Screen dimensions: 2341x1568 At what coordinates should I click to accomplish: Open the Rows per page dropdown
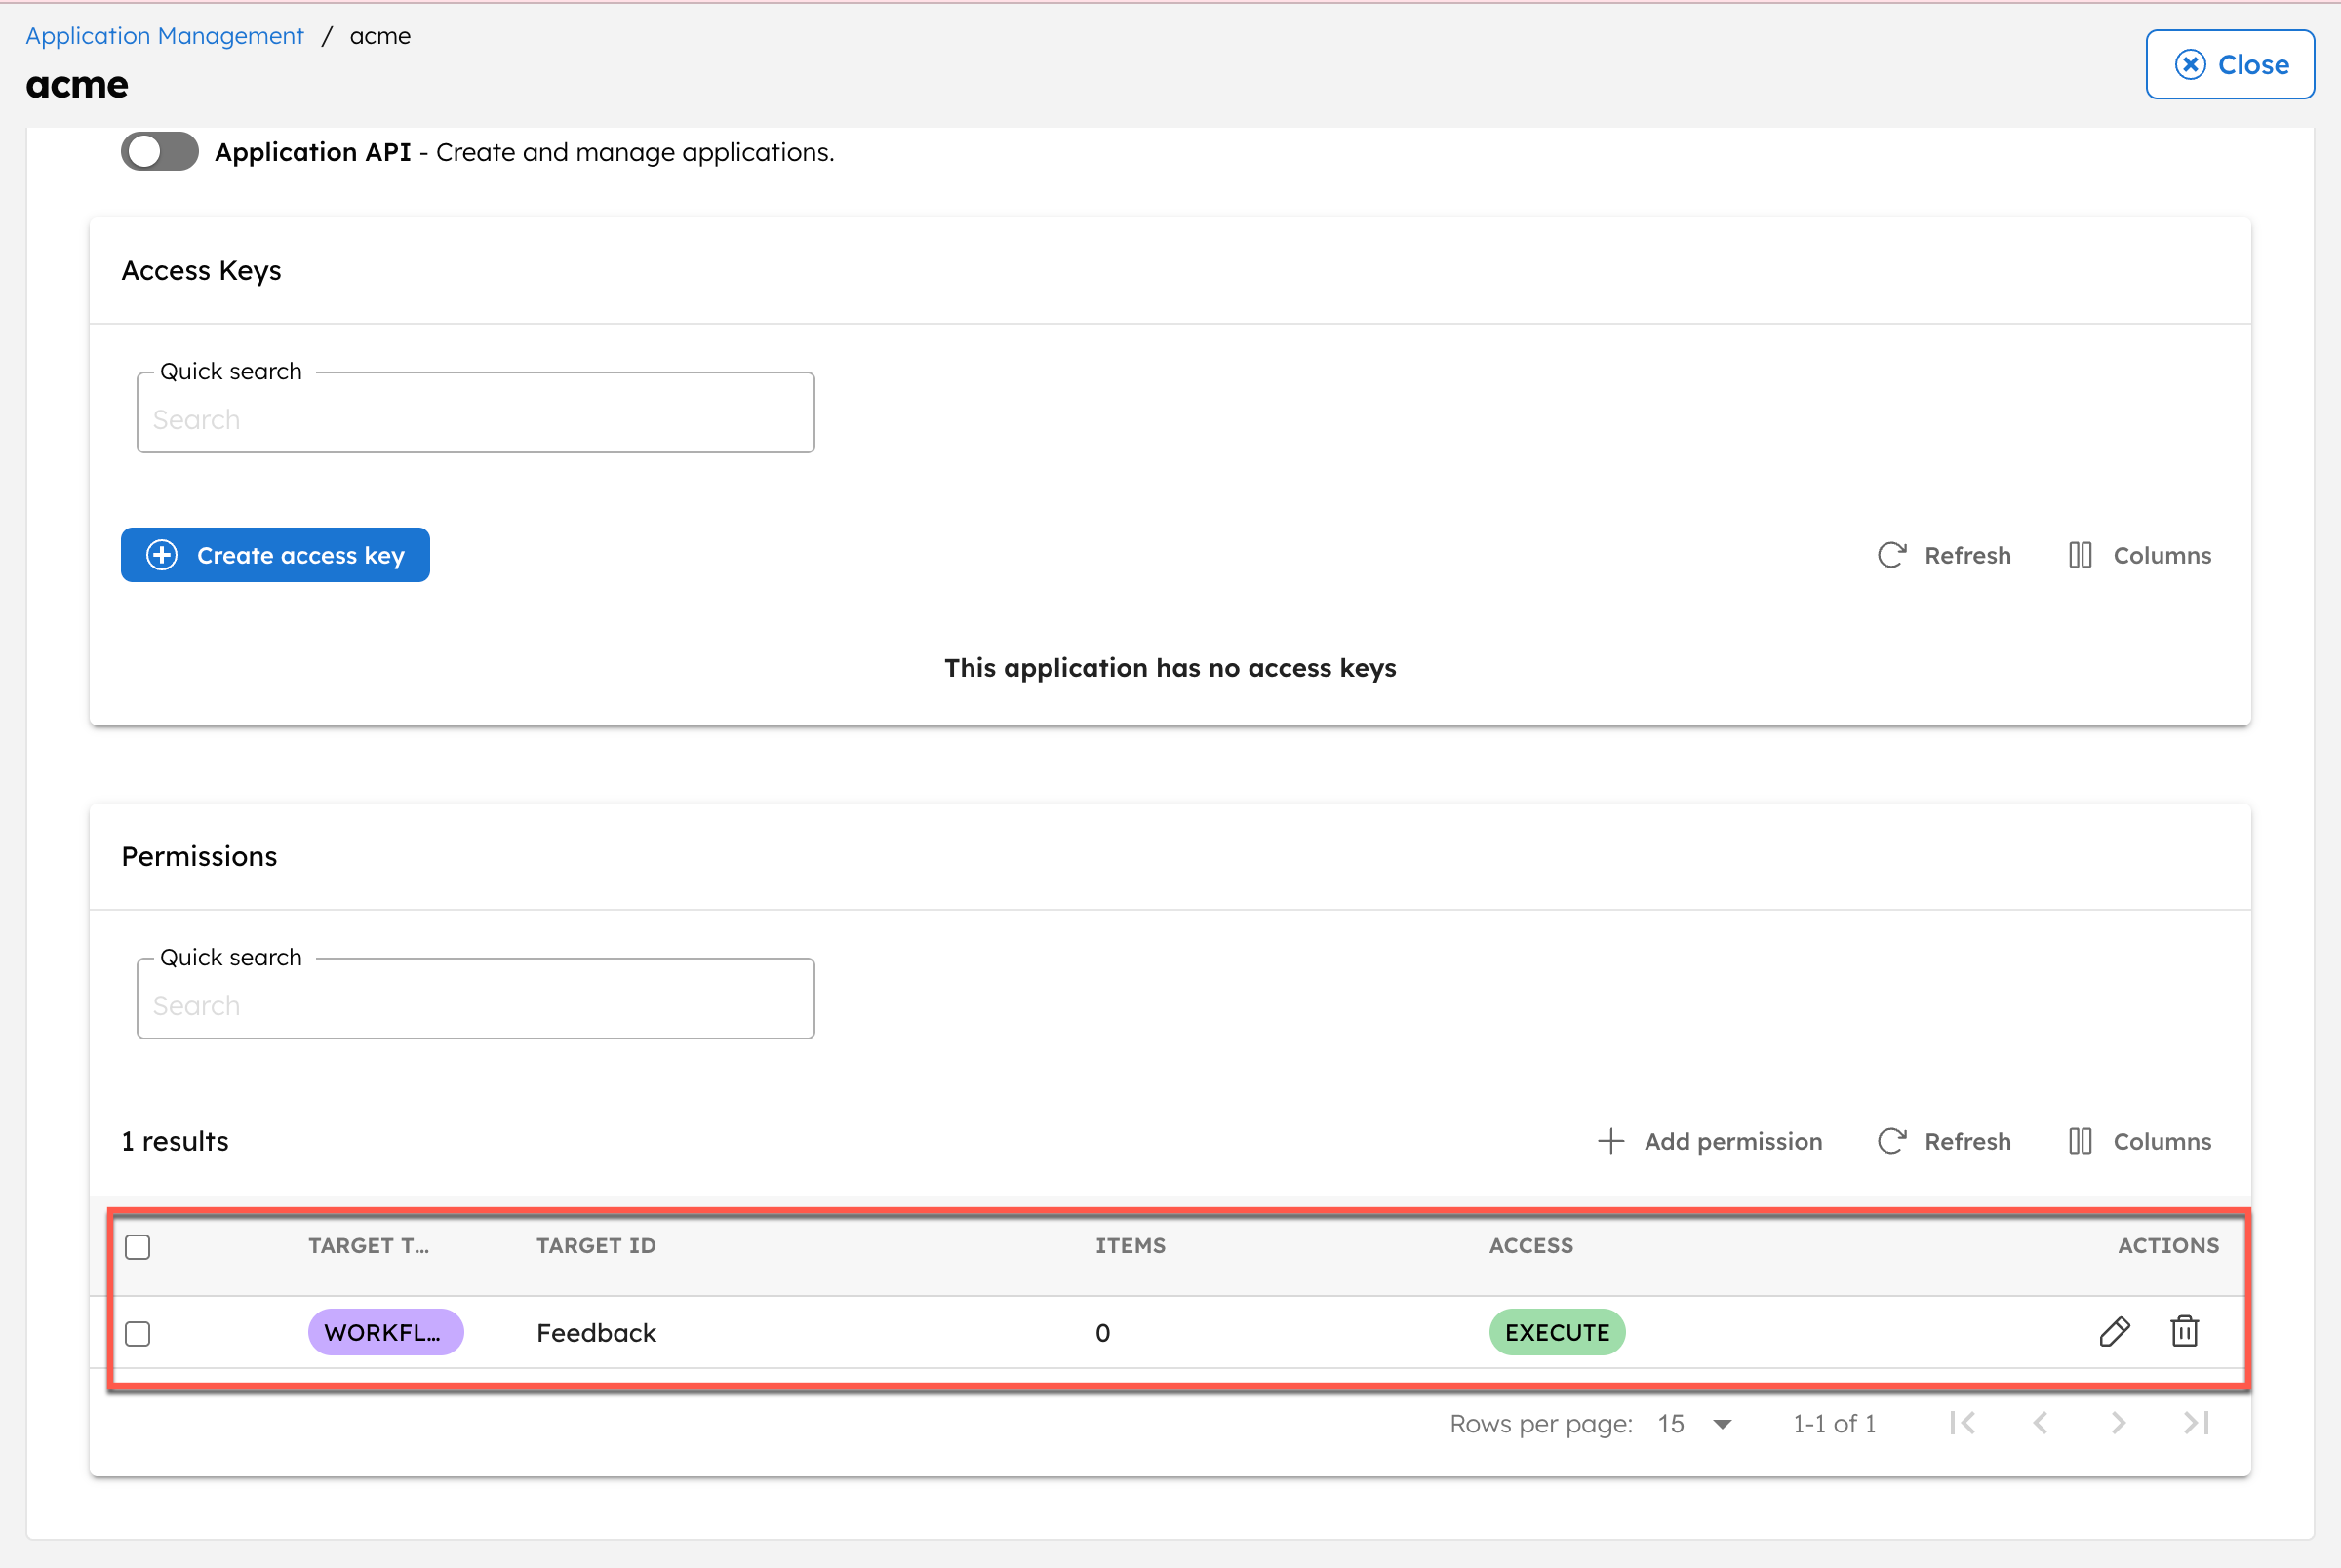(x=1694, y=1423)
